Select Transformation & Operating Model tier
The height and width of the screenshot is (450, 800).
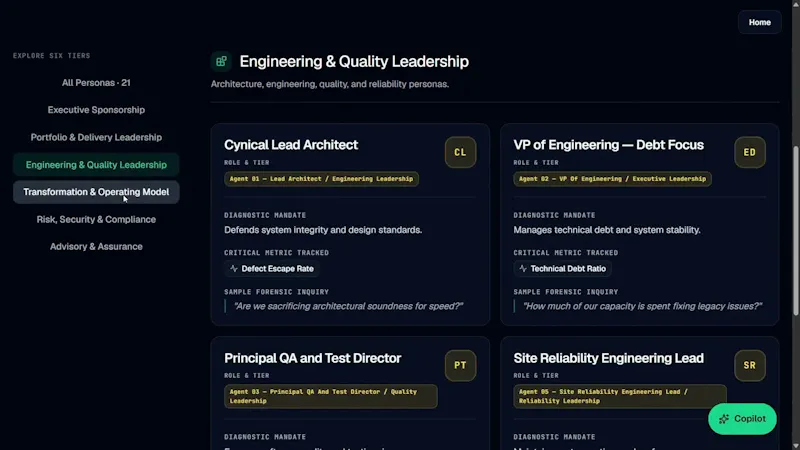[x=96, y=192]
